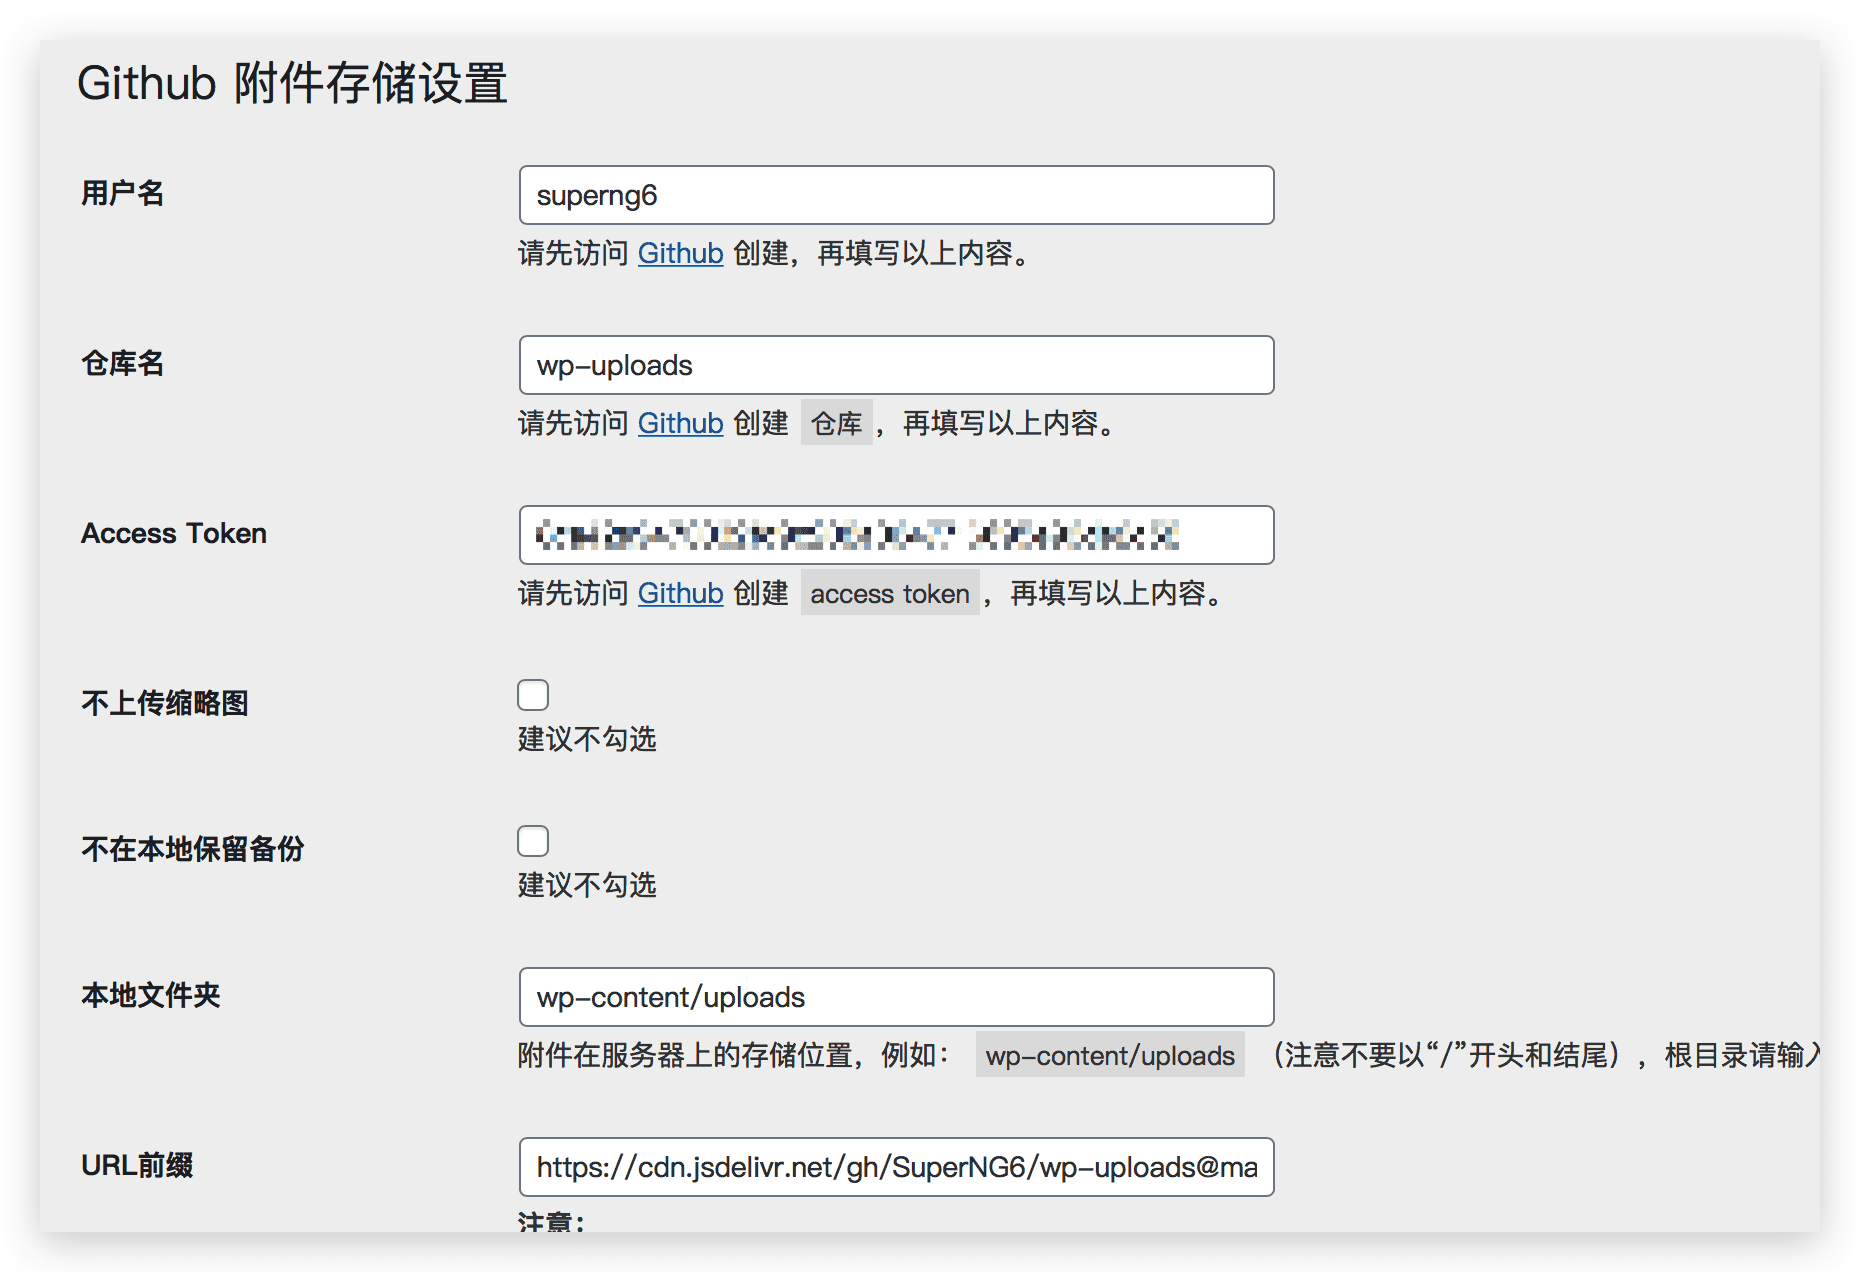The height and width of the screenshot is (1272, 1860).
Task: Click the 不在本地保留备份 label
Action: point(192,849)
